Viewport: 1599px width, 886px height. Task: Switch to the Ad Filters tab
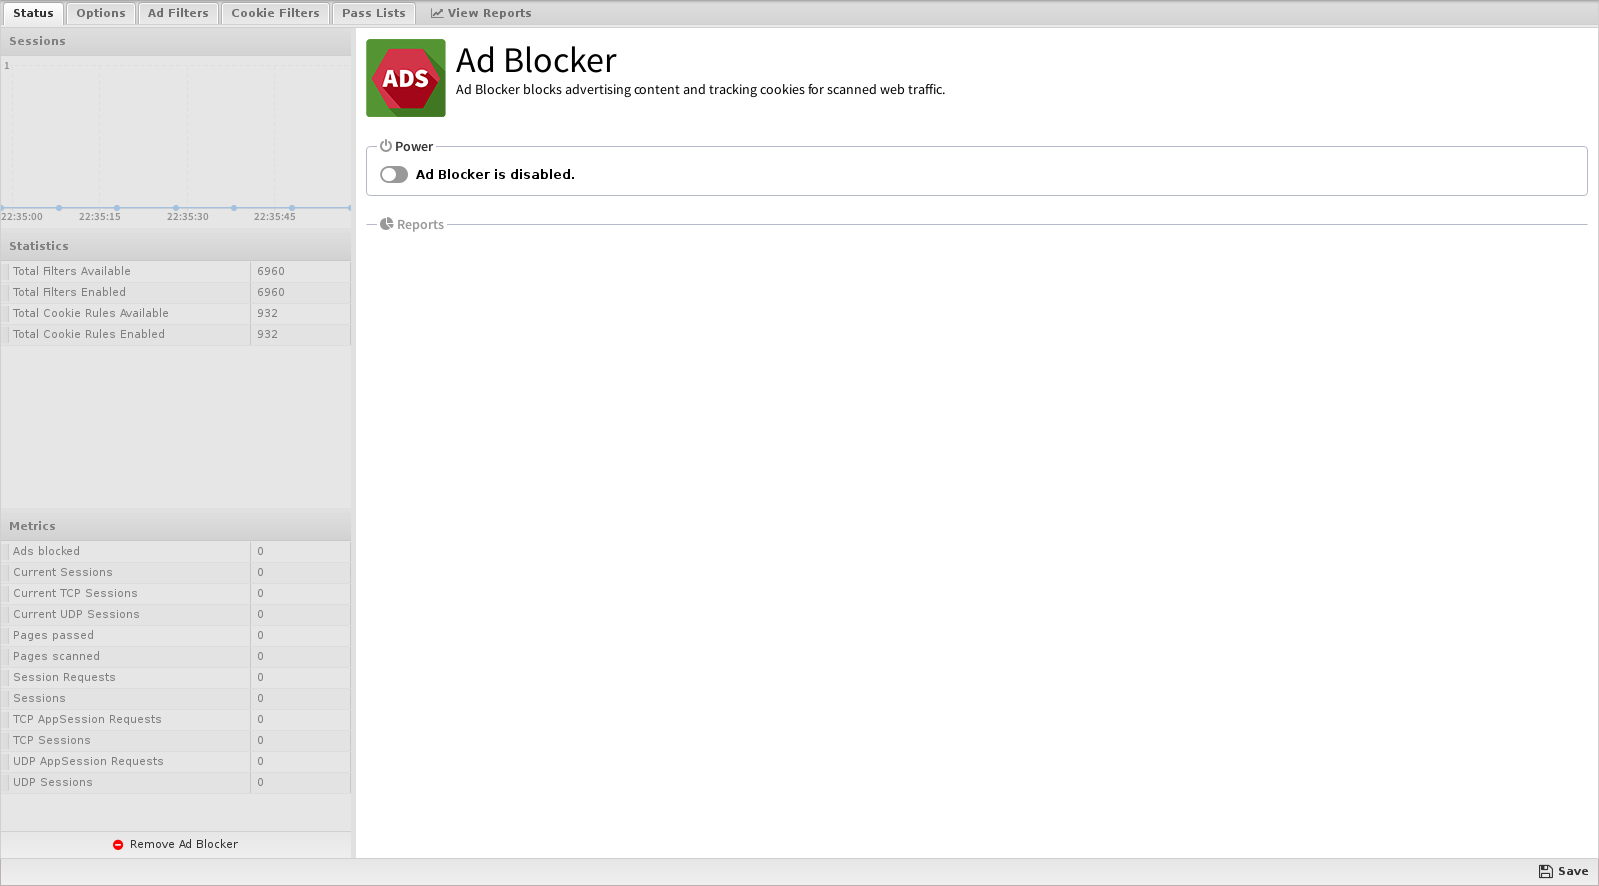coord(178,14)
